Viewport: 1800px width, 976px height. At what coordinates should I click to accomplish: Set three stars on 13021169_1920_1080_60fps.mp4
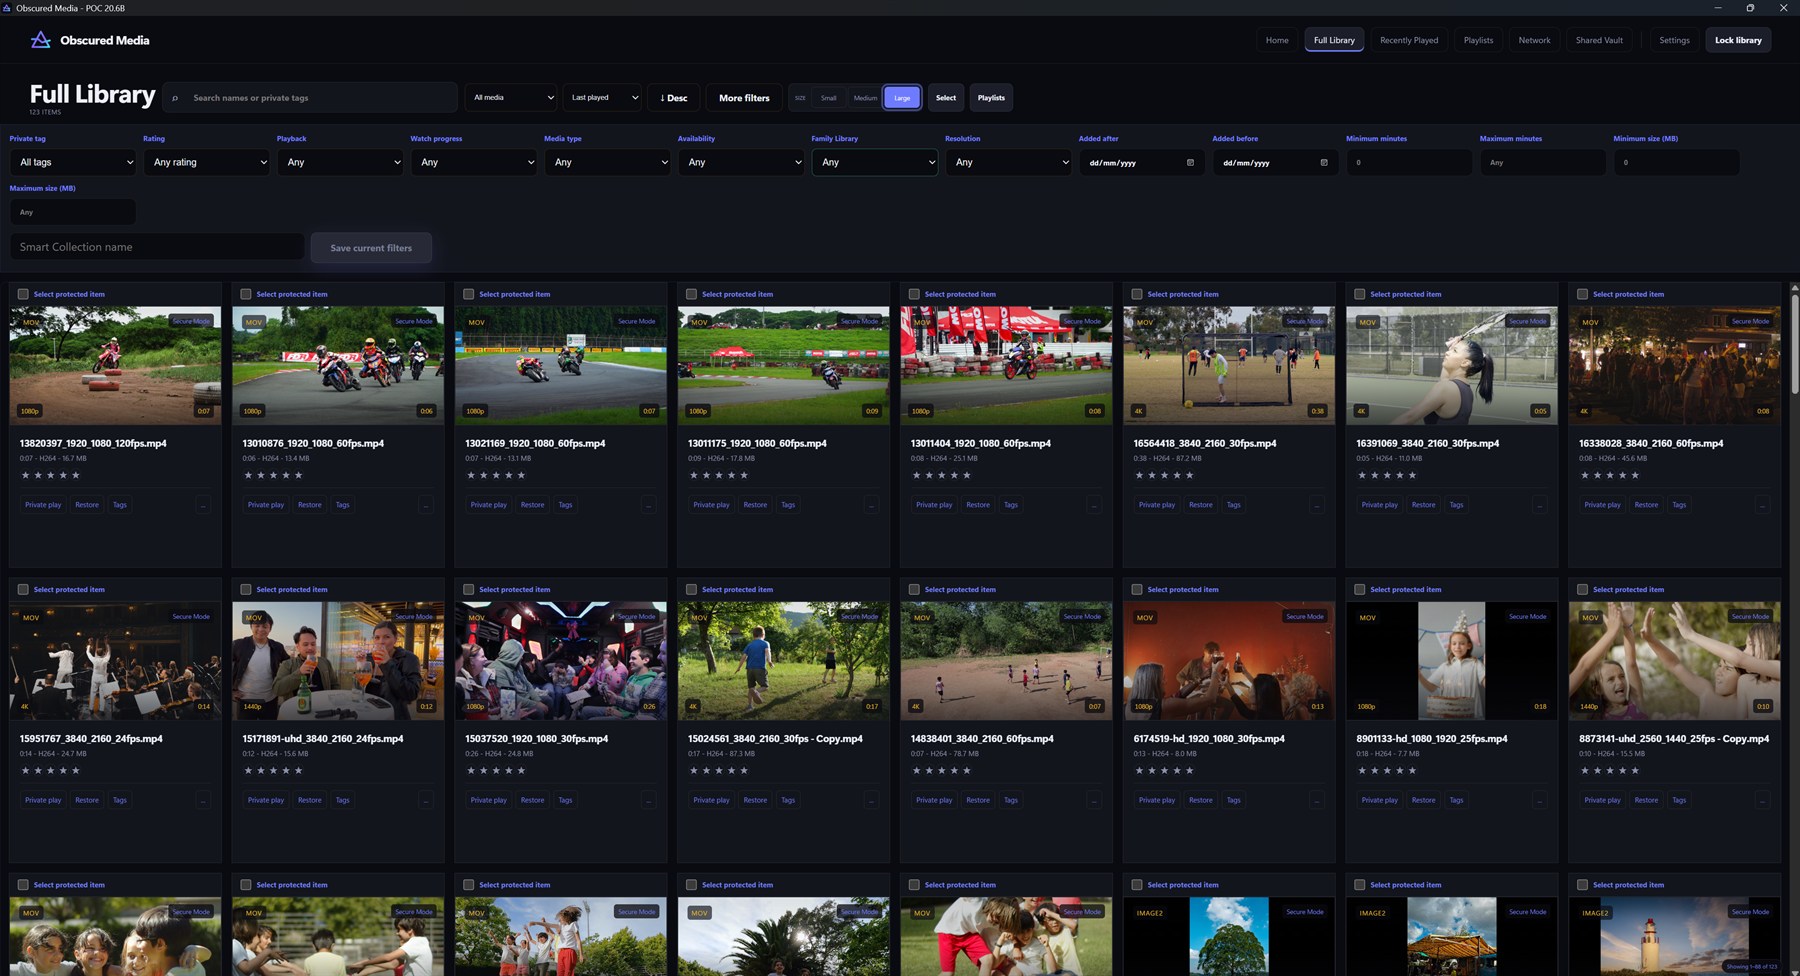point(496,475)
